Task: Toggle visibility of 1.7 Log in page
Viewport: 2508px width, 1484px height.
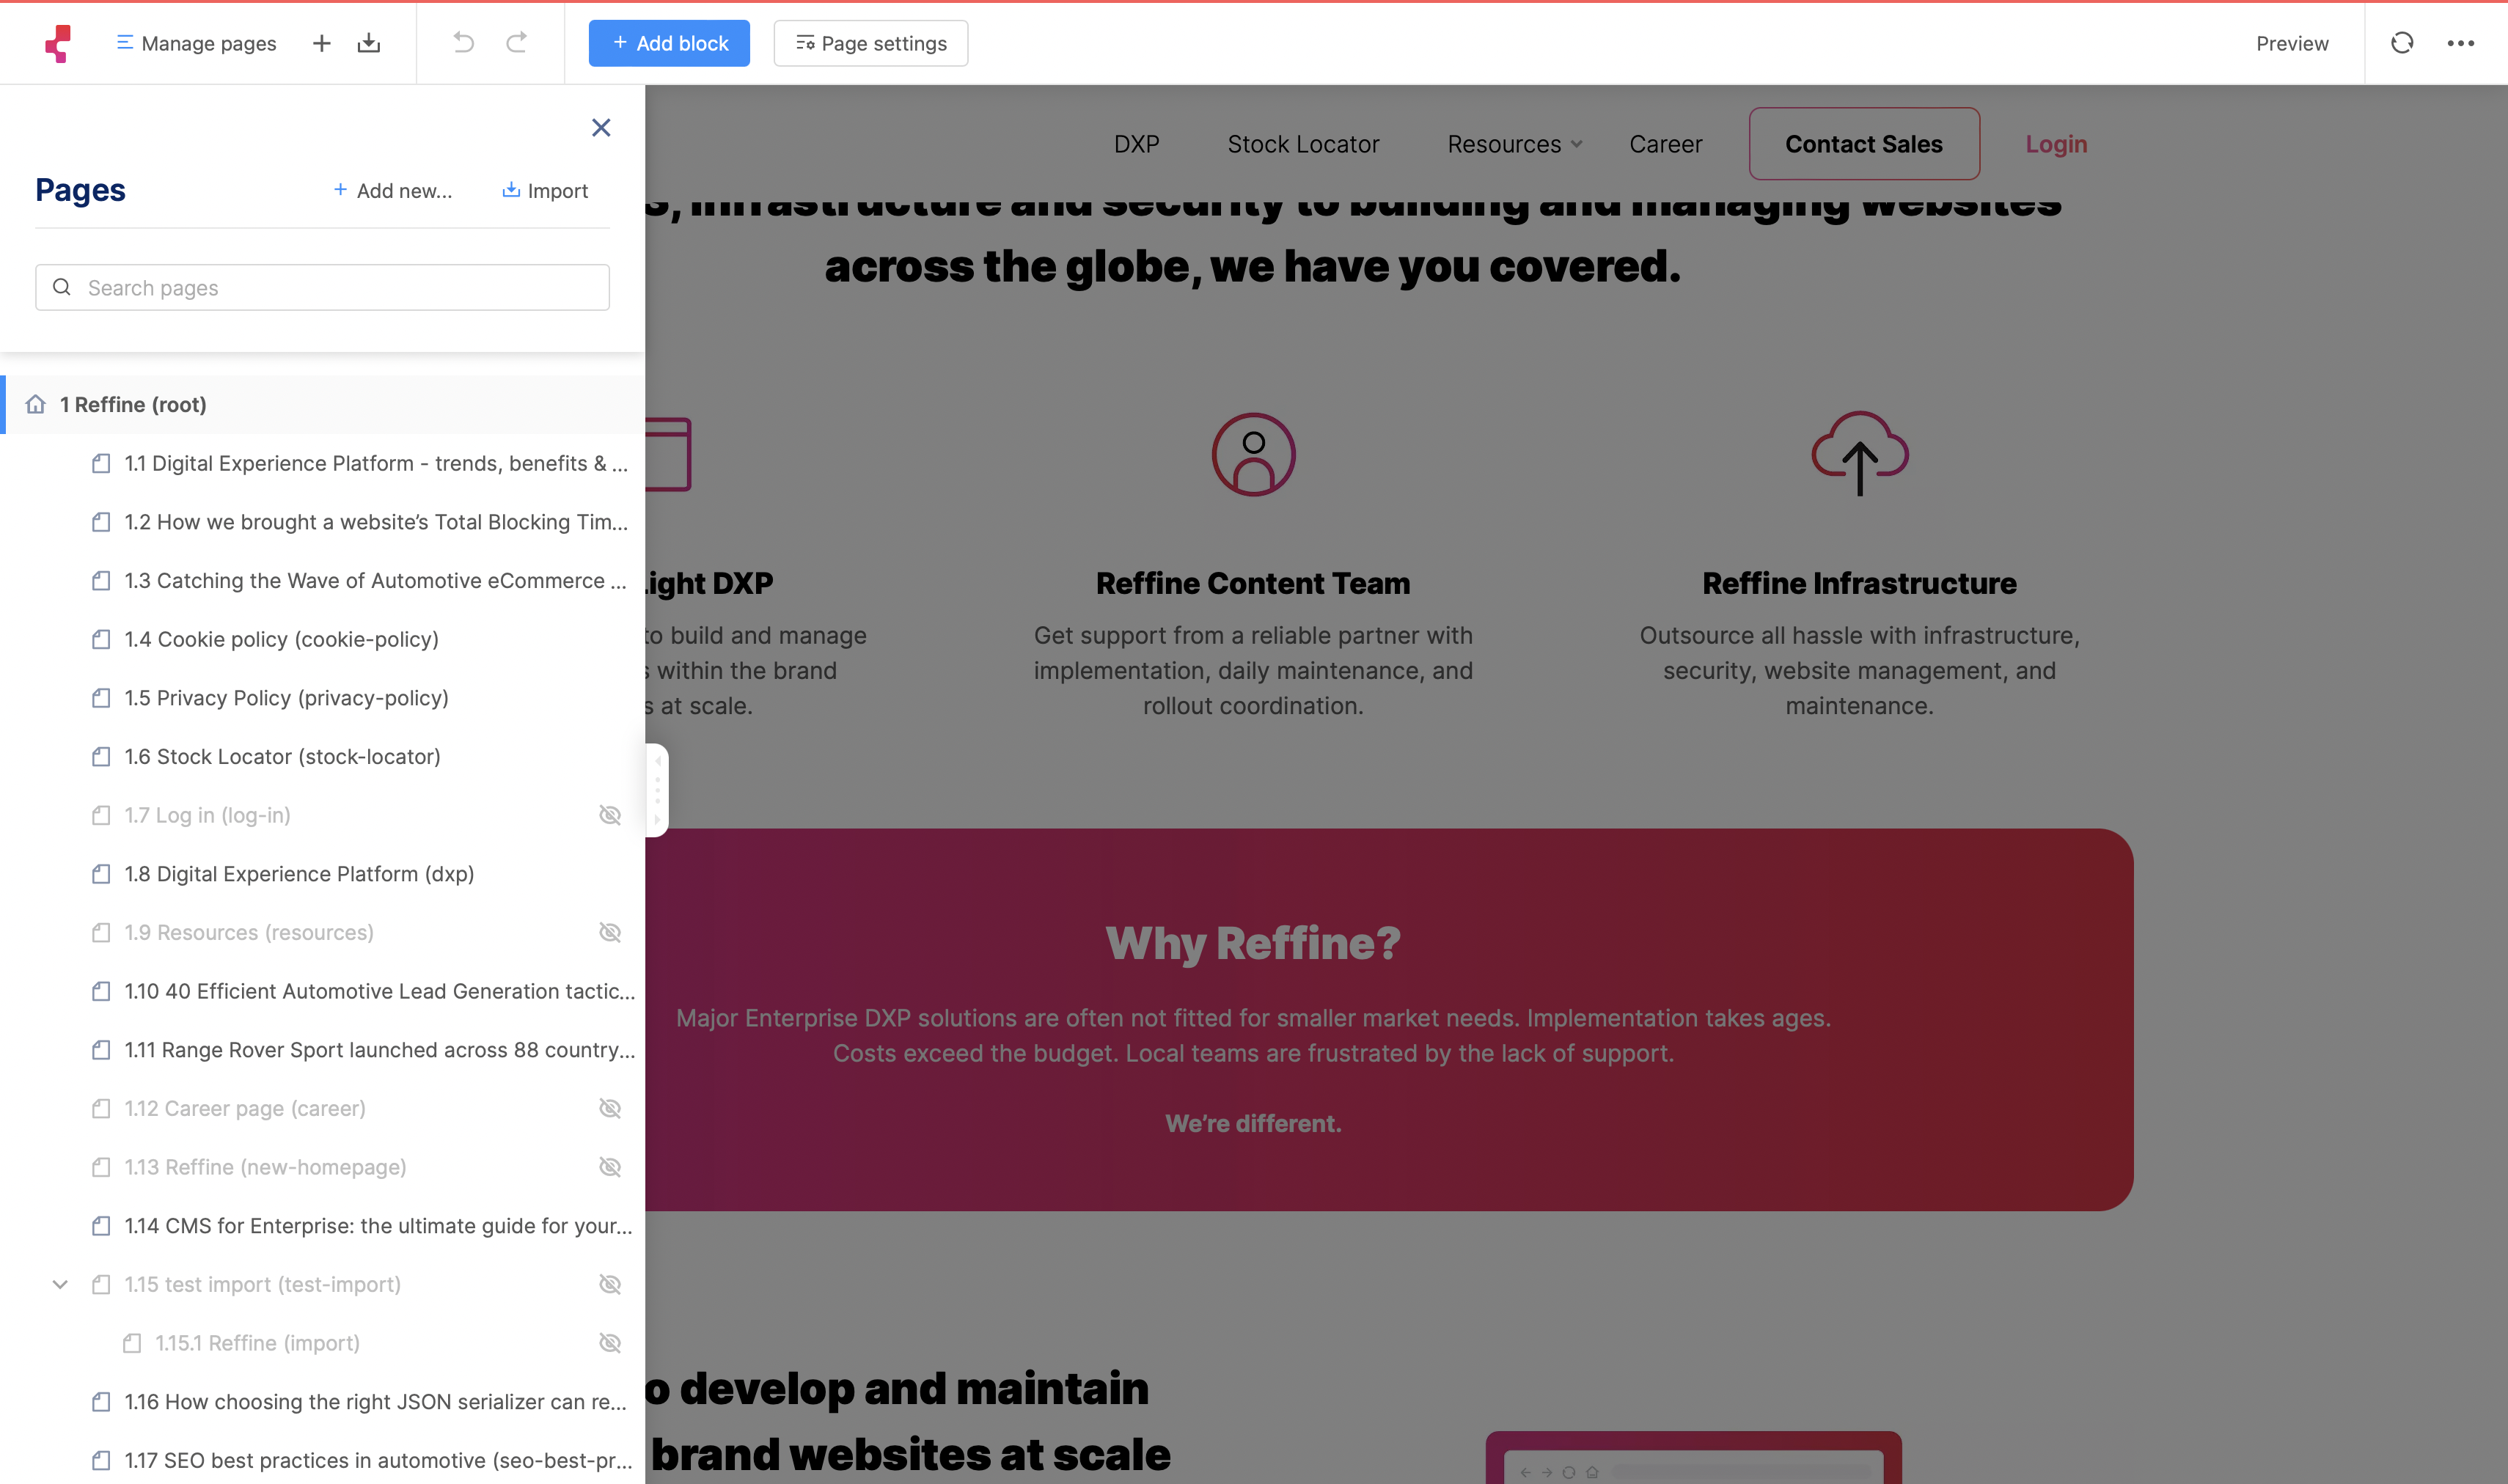Action: (x=610, y=815)
